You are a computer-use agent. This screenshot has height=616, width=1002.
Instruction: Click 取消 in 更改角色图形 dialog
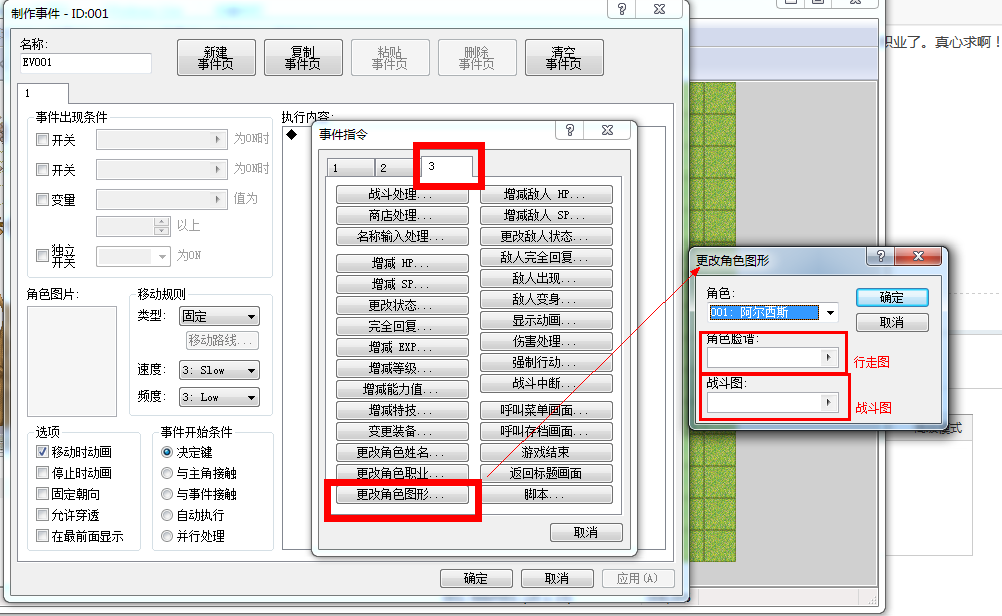point(892,322)
